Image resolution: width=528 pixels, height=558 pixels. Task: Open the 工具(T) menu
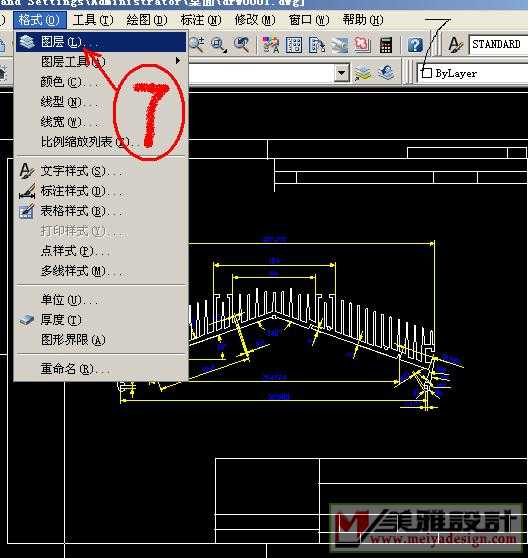coord(93,20)
